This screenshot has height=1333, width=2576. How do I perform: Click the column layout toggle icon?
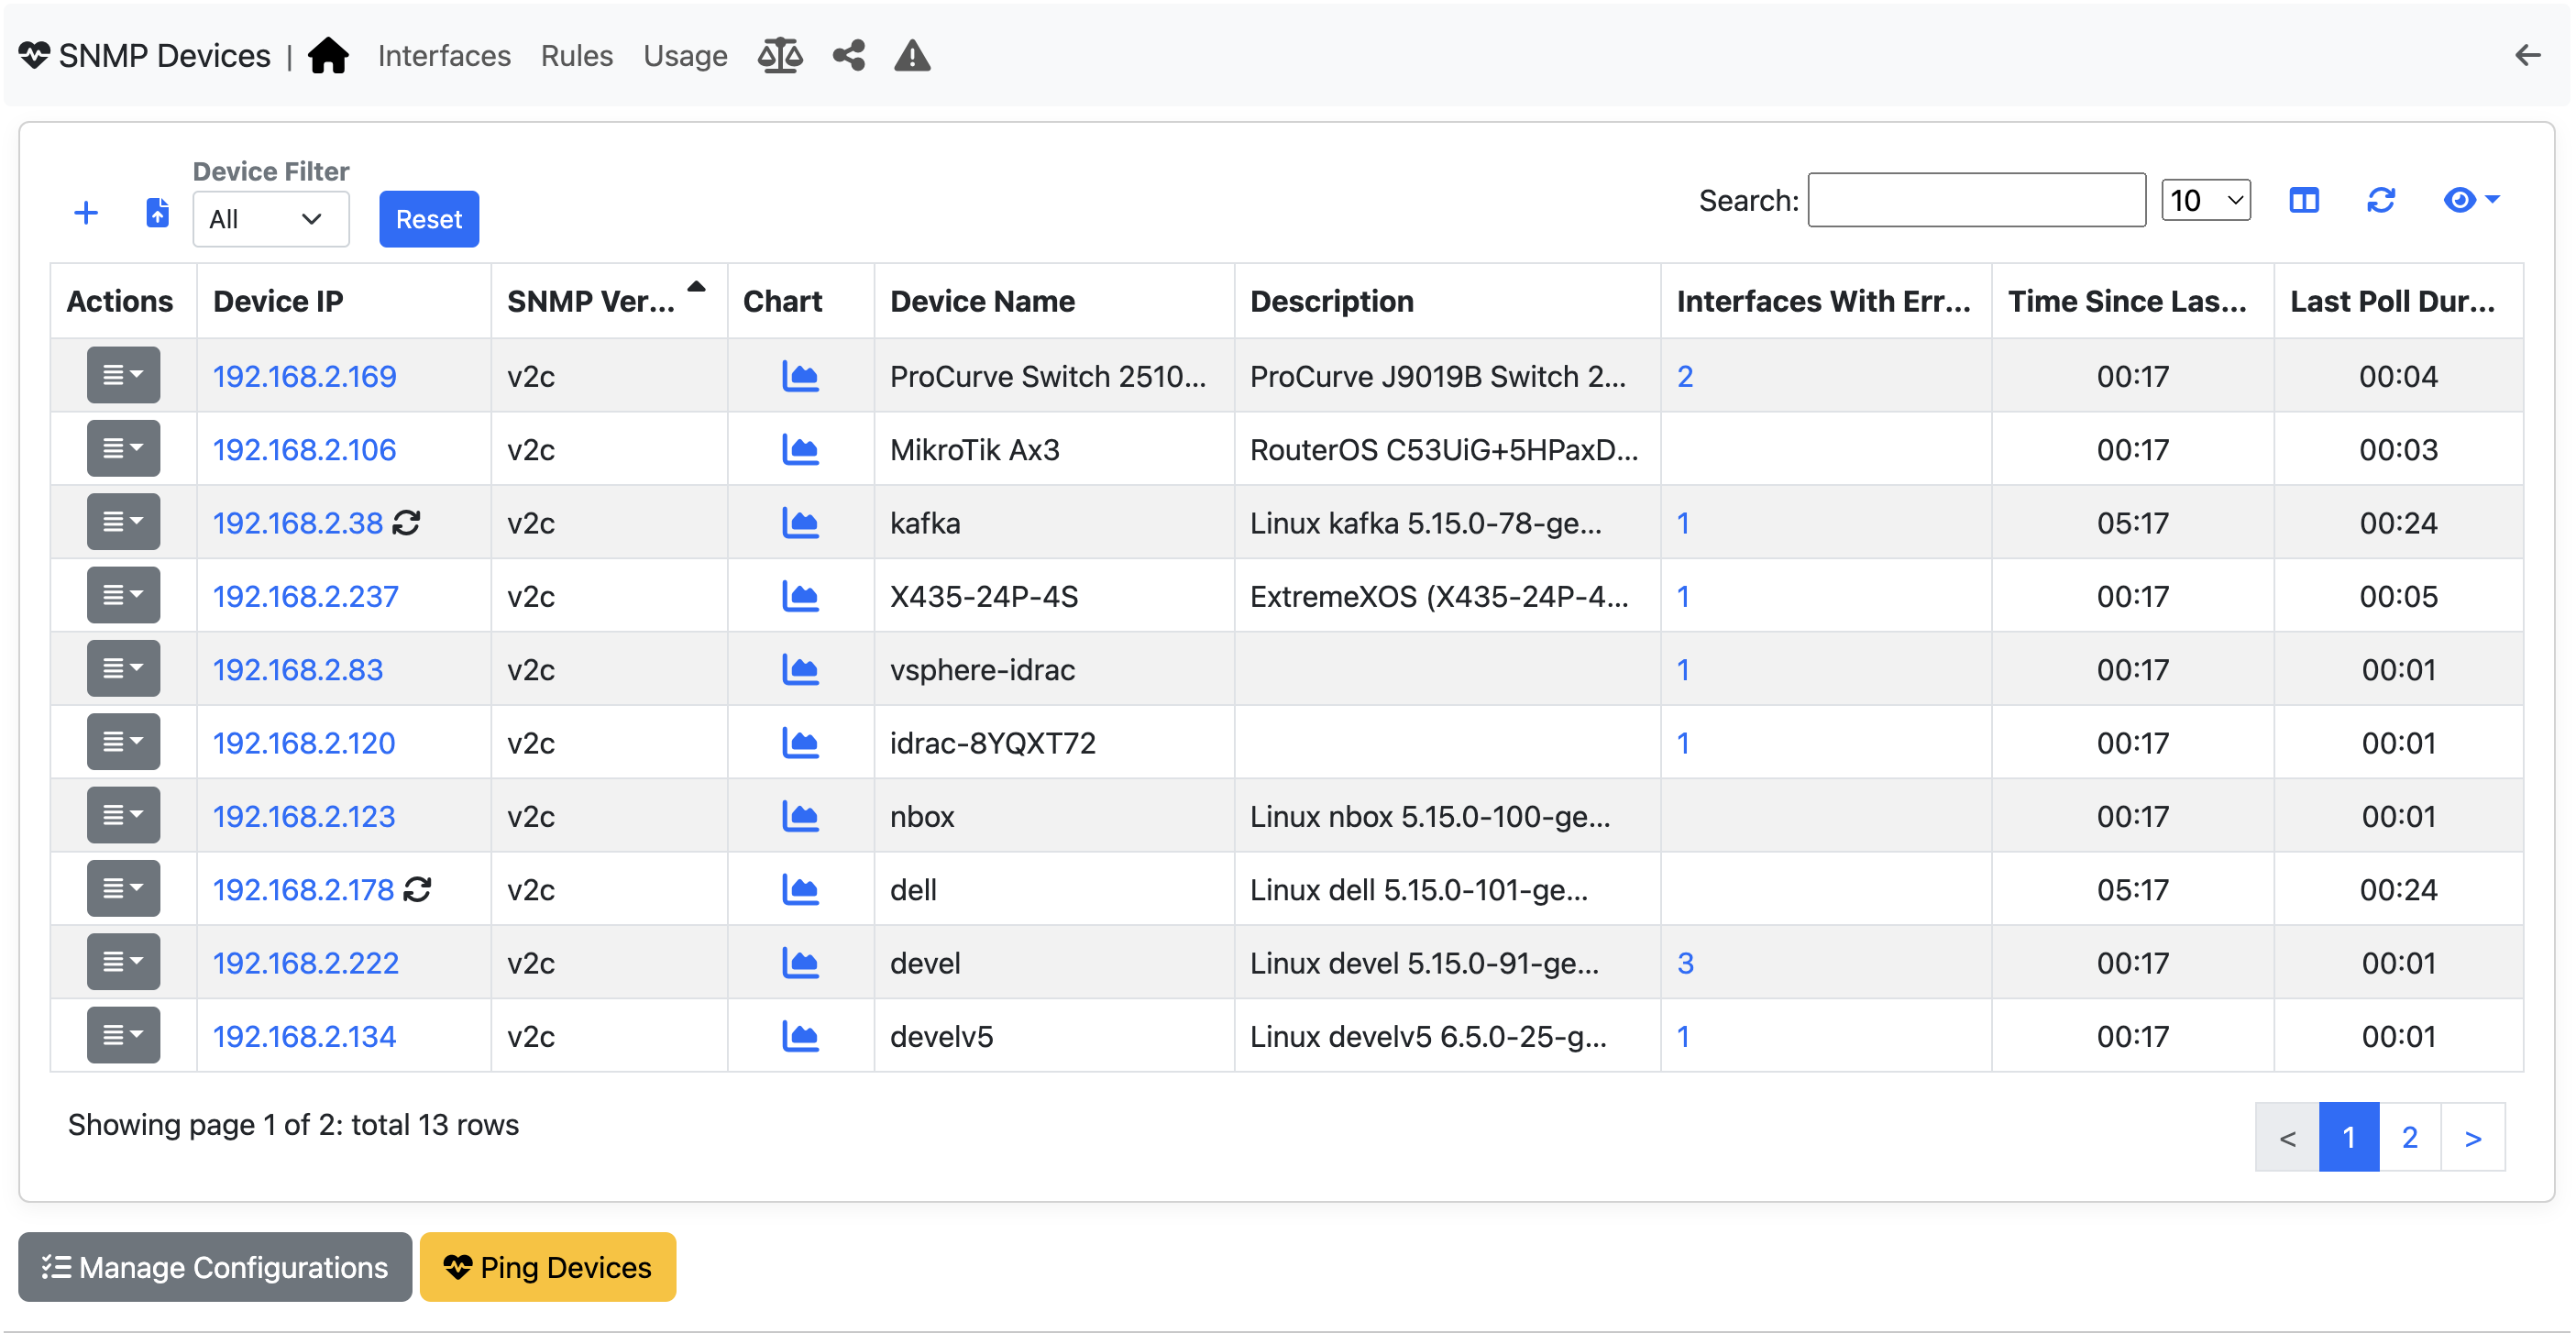[2304, 201]
